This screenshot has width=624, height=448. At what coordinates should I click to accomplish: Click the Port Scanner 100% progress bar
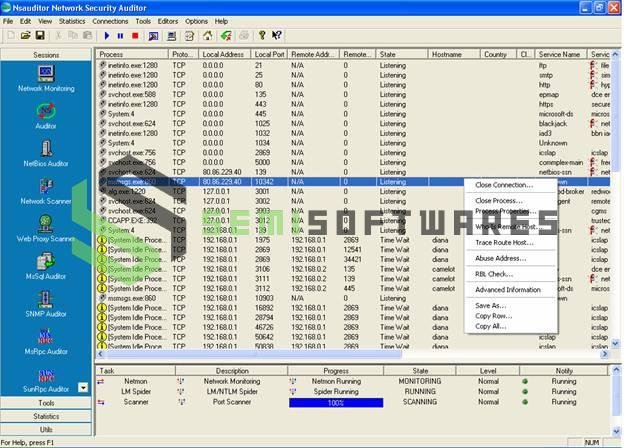point(336,403)
